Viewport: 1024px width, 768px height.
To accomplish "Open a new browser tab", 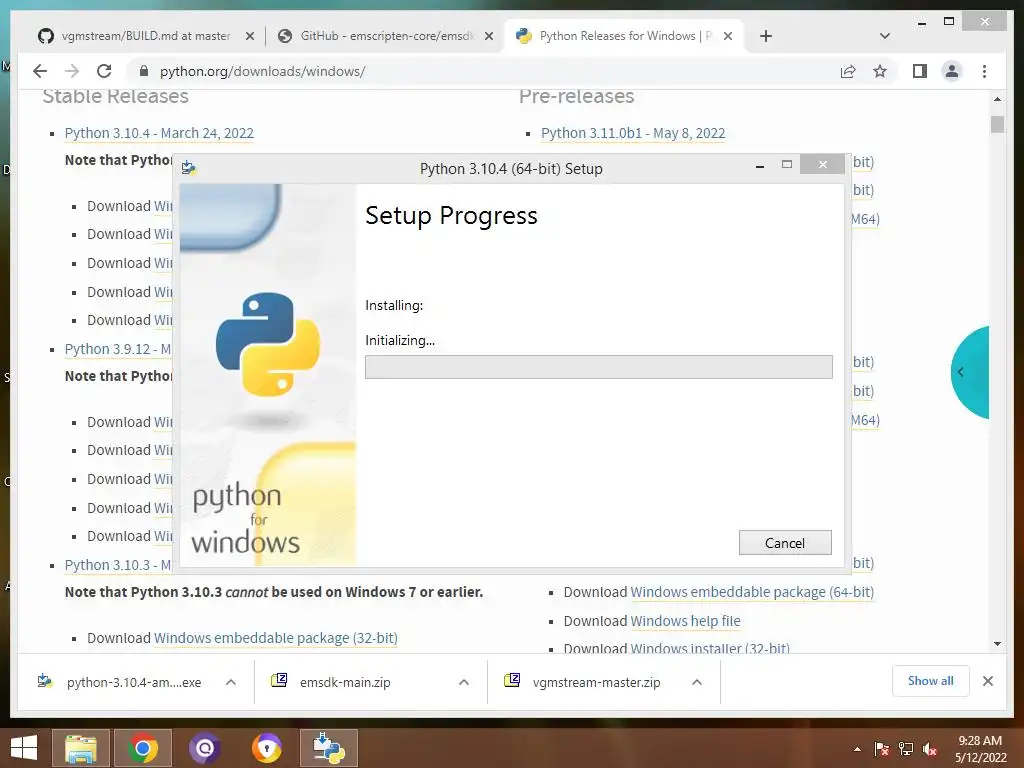I will tap(766, 36).
